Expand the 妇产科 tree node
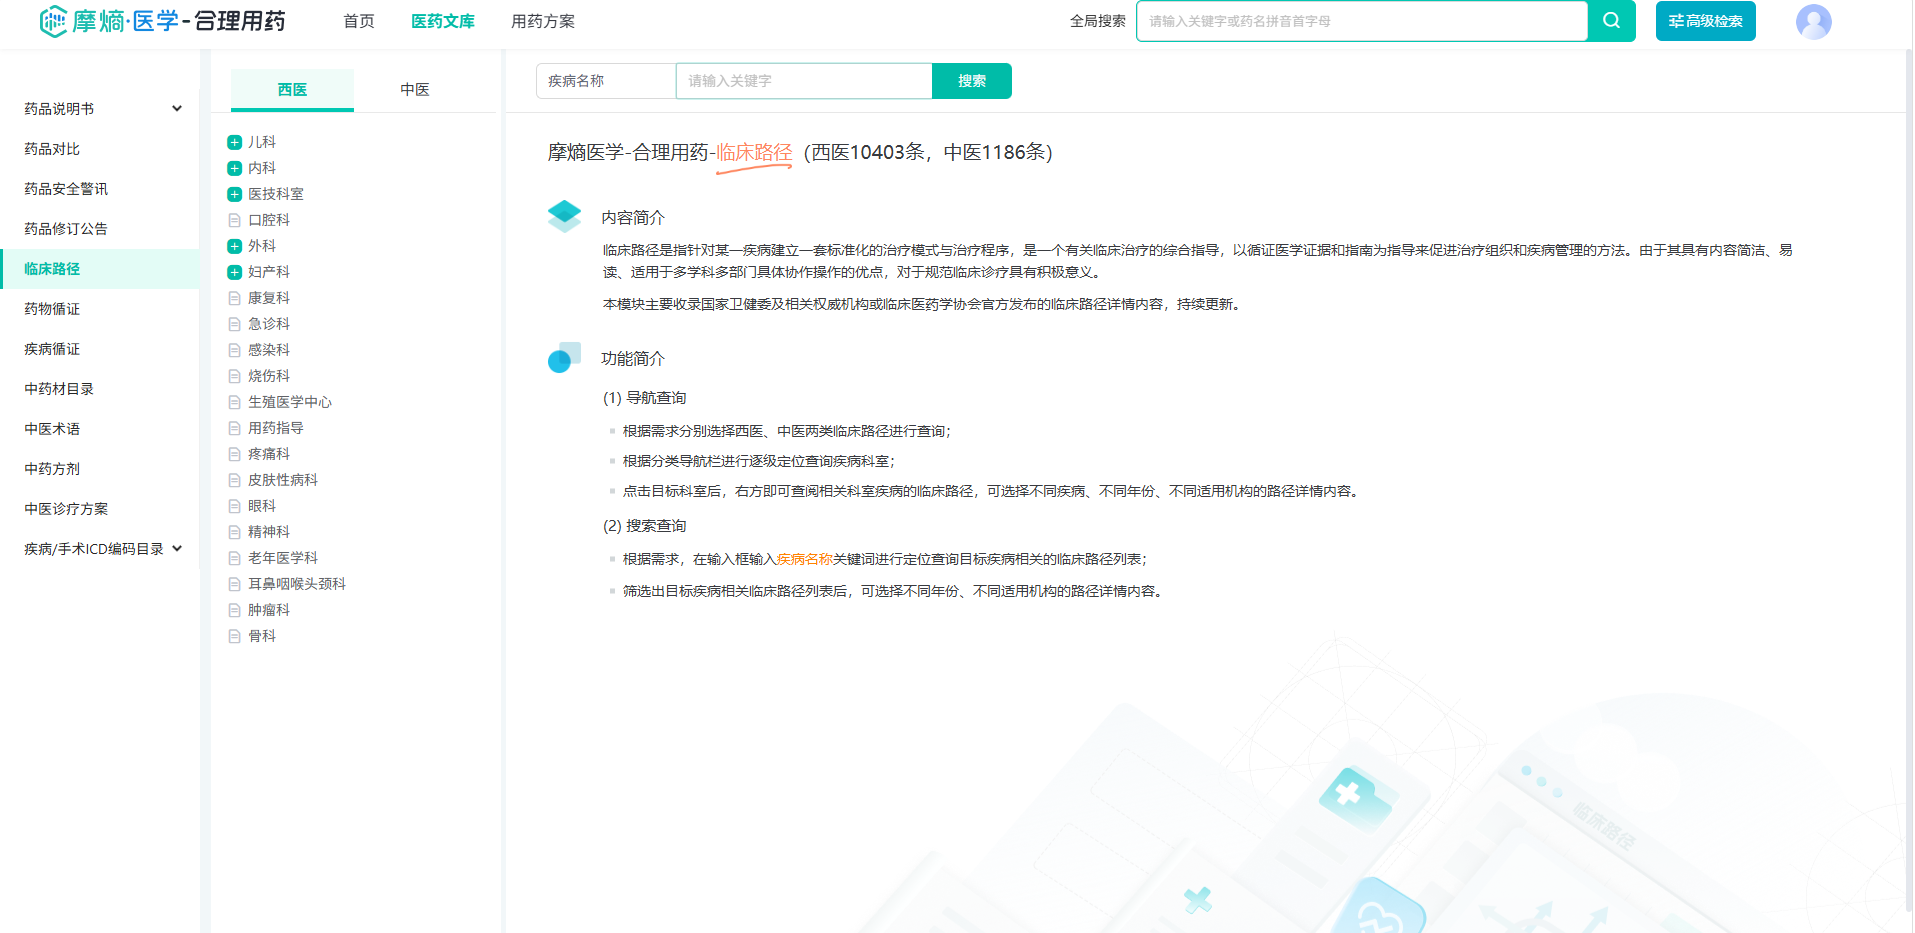Viewport: 1915px width, 933px height. point(235,272)
